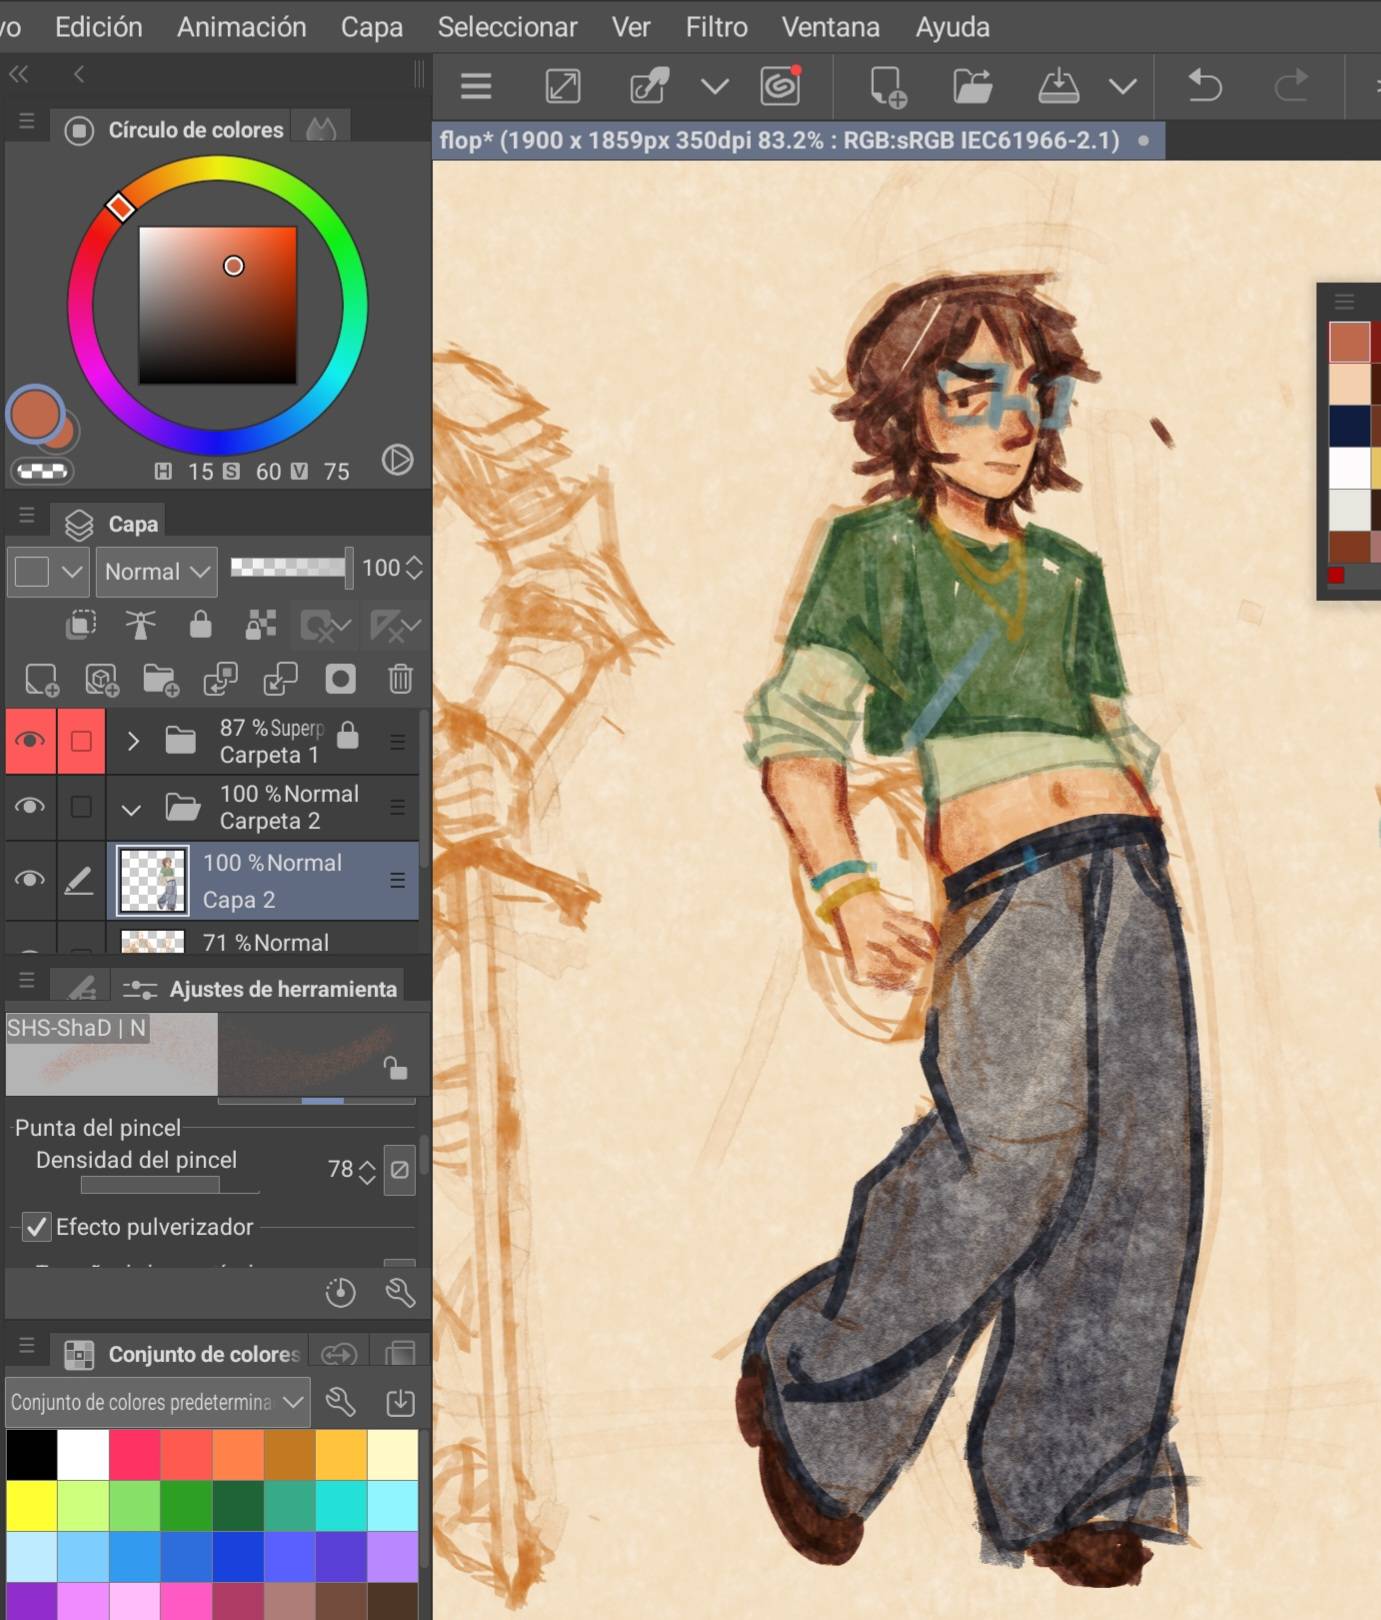Click the transparent color swatch under main color
This screenshot has width=1381, height=1620.
point(42,470)
